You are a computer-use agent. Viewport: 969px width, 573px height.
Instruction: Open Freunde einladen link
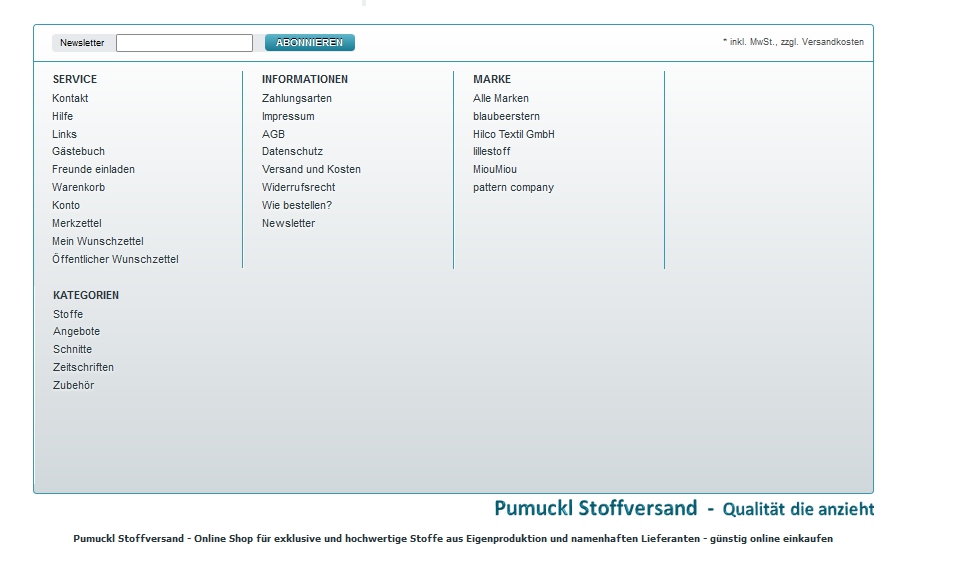(93, 170)
